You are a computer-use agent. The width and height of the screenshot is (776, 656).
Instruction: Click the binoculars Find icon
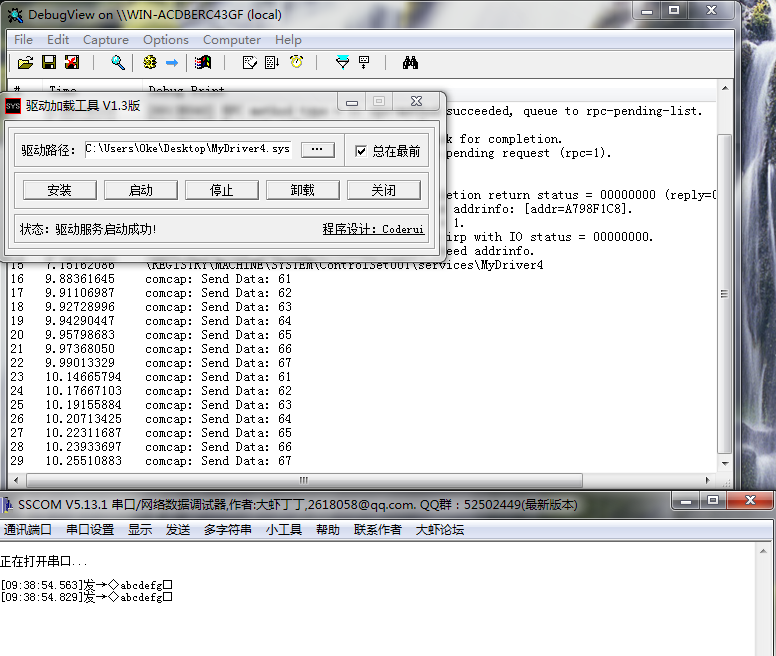(x=410, y=62)
